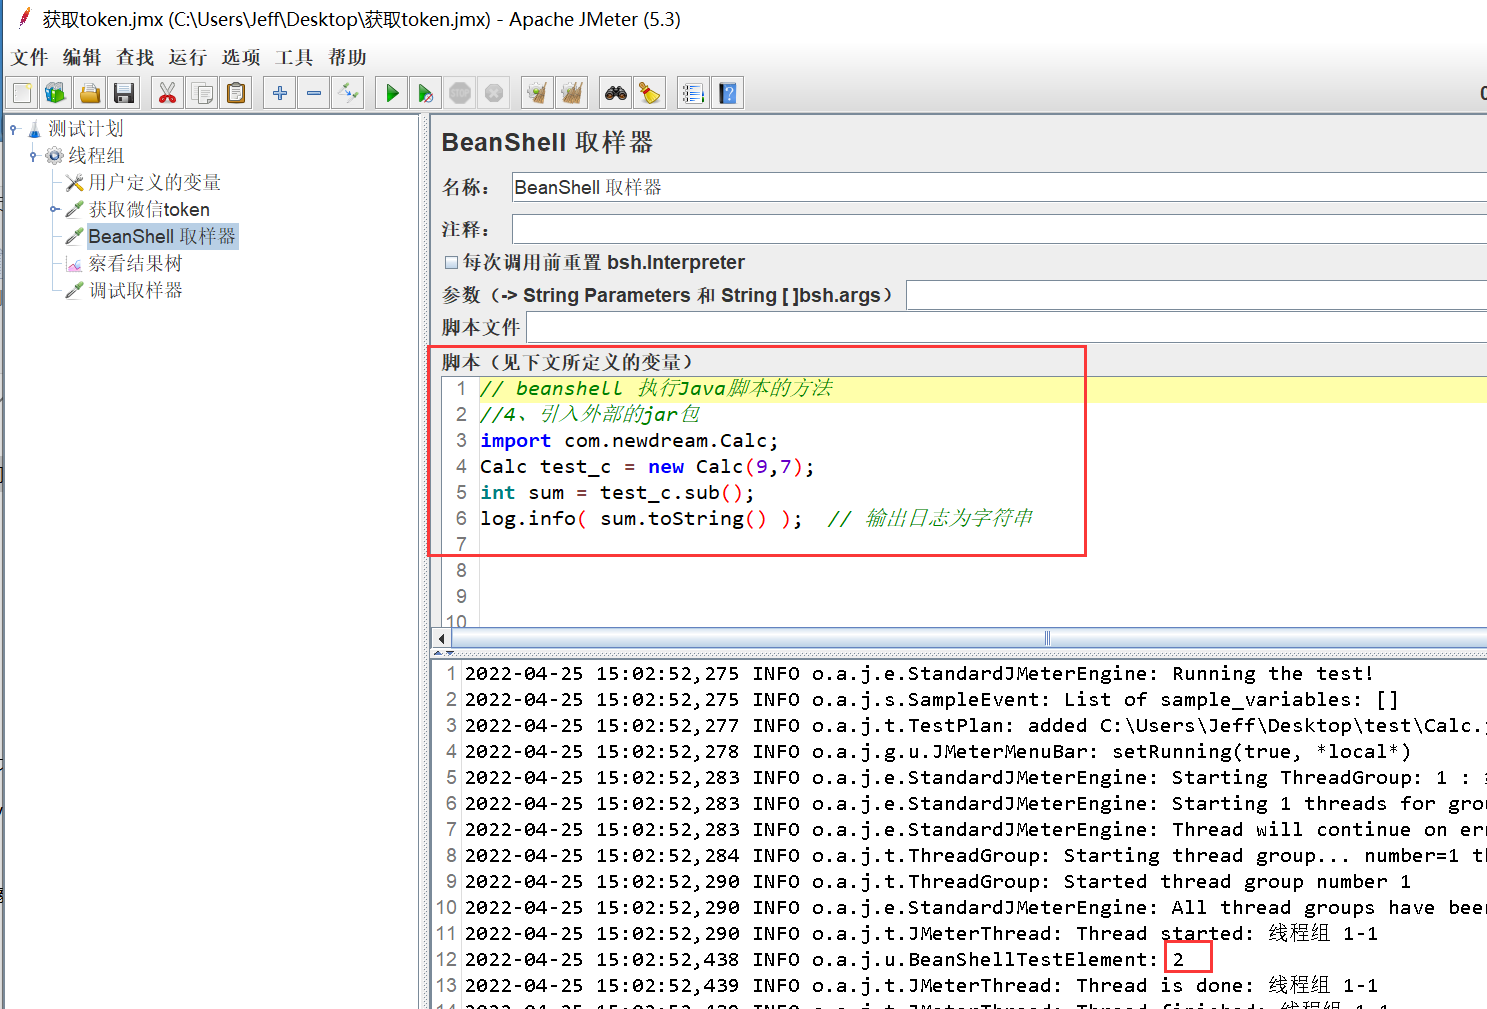
Task: Open function helper dialog icon
Action: coord(693,93)
